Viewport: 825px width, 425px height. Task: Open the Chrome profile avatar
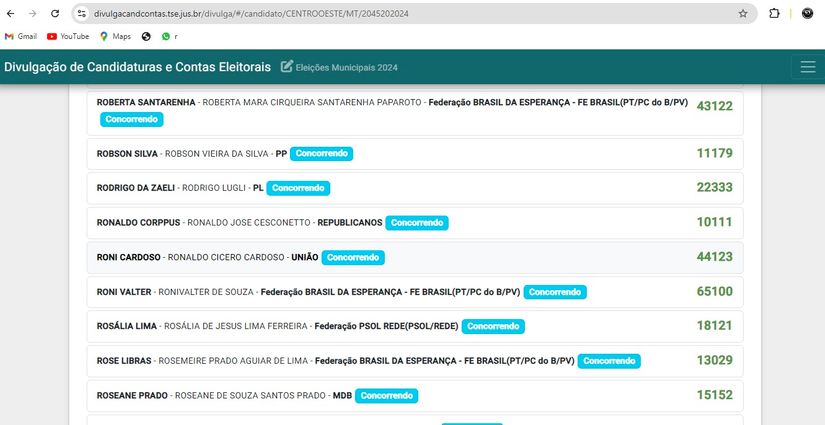(x=808, y=14)
